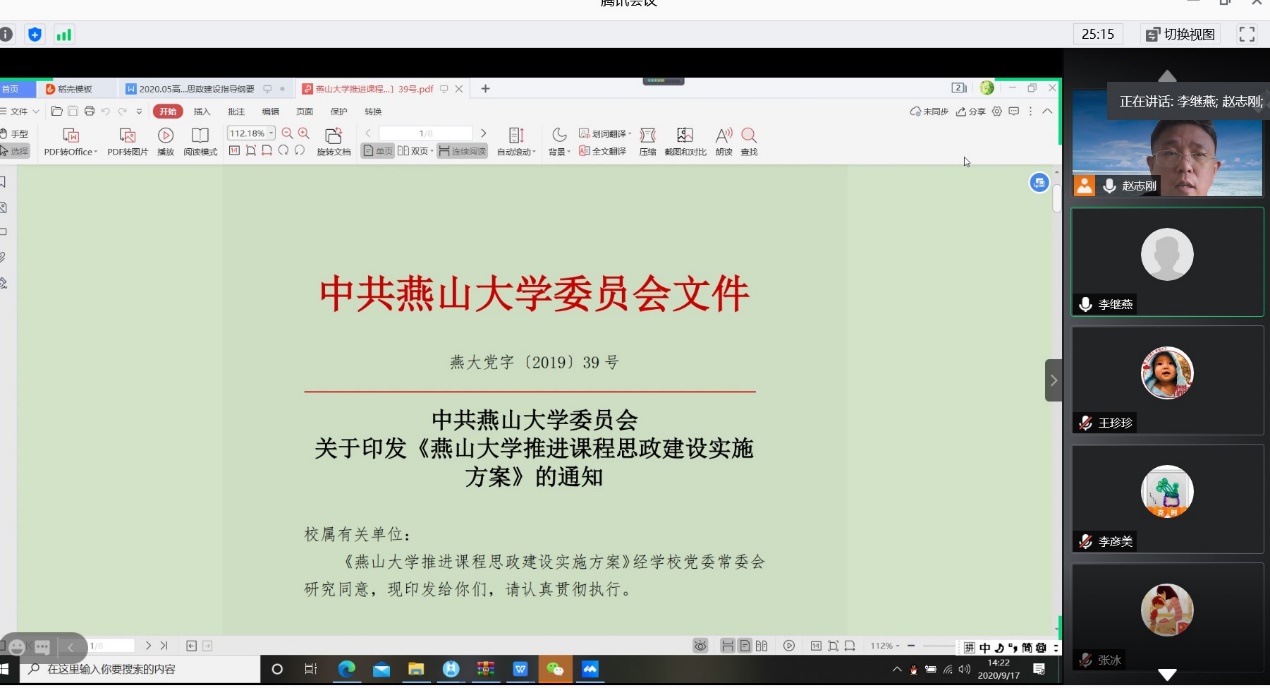This screenshot has height=688, width=1270.
Task: Toggle 单页 single page view
Action: tap(377, 151)
